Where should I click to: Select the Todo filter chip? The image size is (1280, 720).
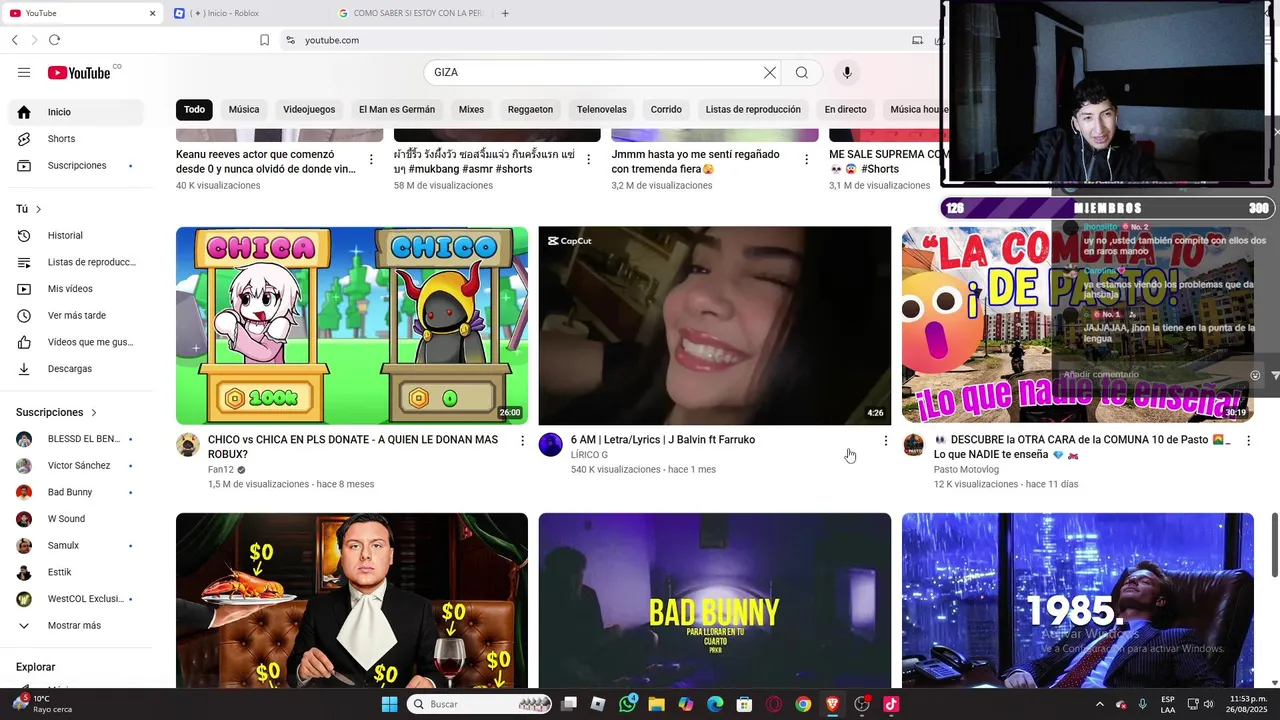(x=194, y=109)
